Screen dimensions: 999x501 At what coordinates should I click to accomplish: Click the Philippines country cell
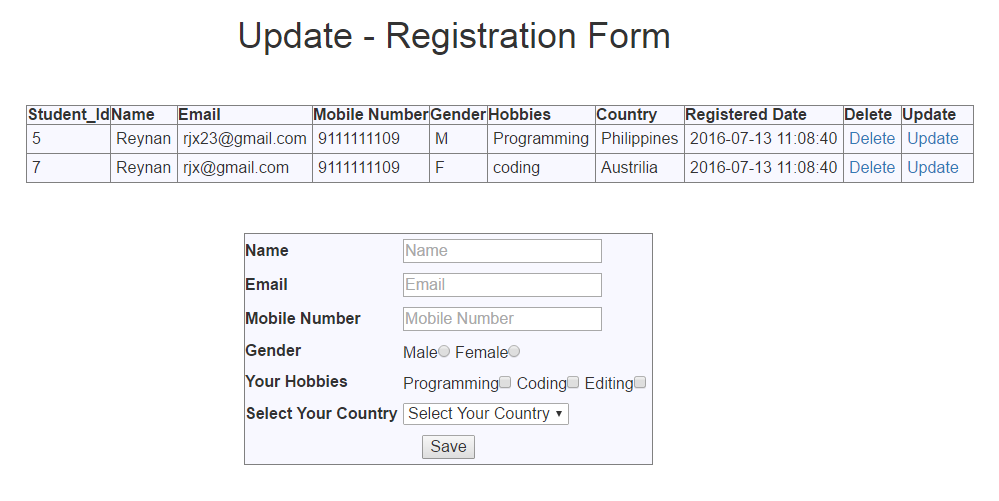639,139
